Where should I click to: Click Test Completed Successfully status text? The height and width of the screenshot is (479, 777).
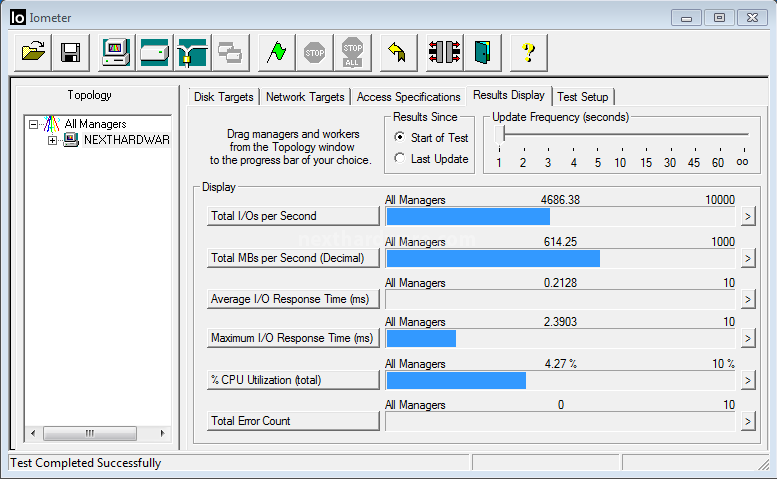pyautogui.click(x=86, y=463)
